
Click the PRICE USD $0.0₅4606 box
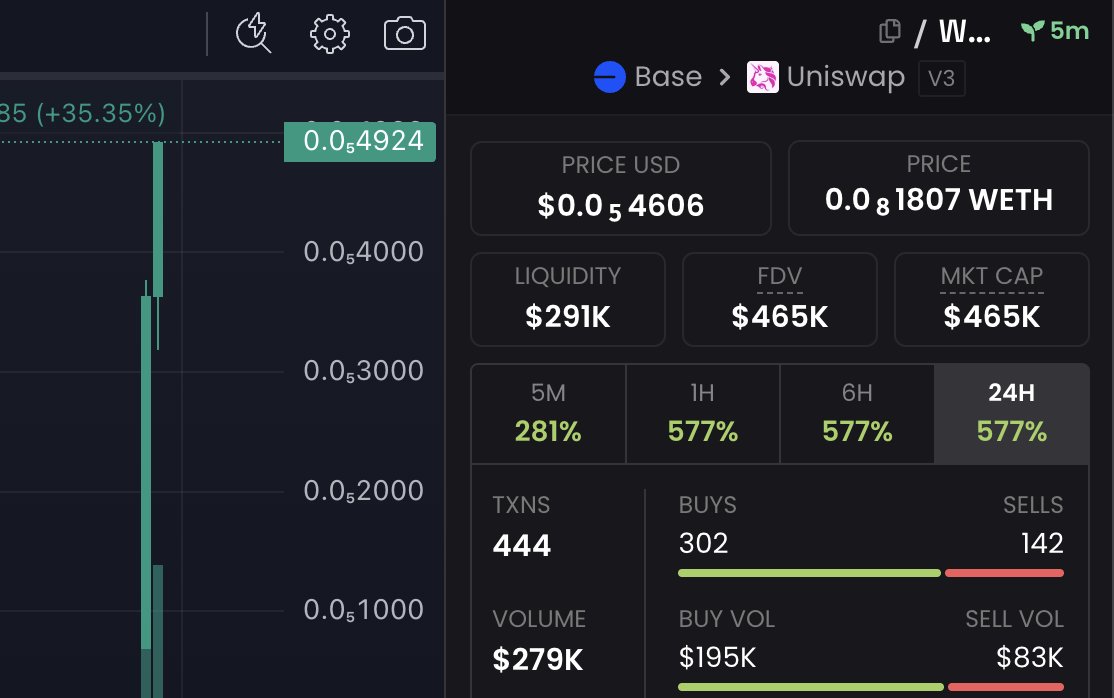[621, 188]
